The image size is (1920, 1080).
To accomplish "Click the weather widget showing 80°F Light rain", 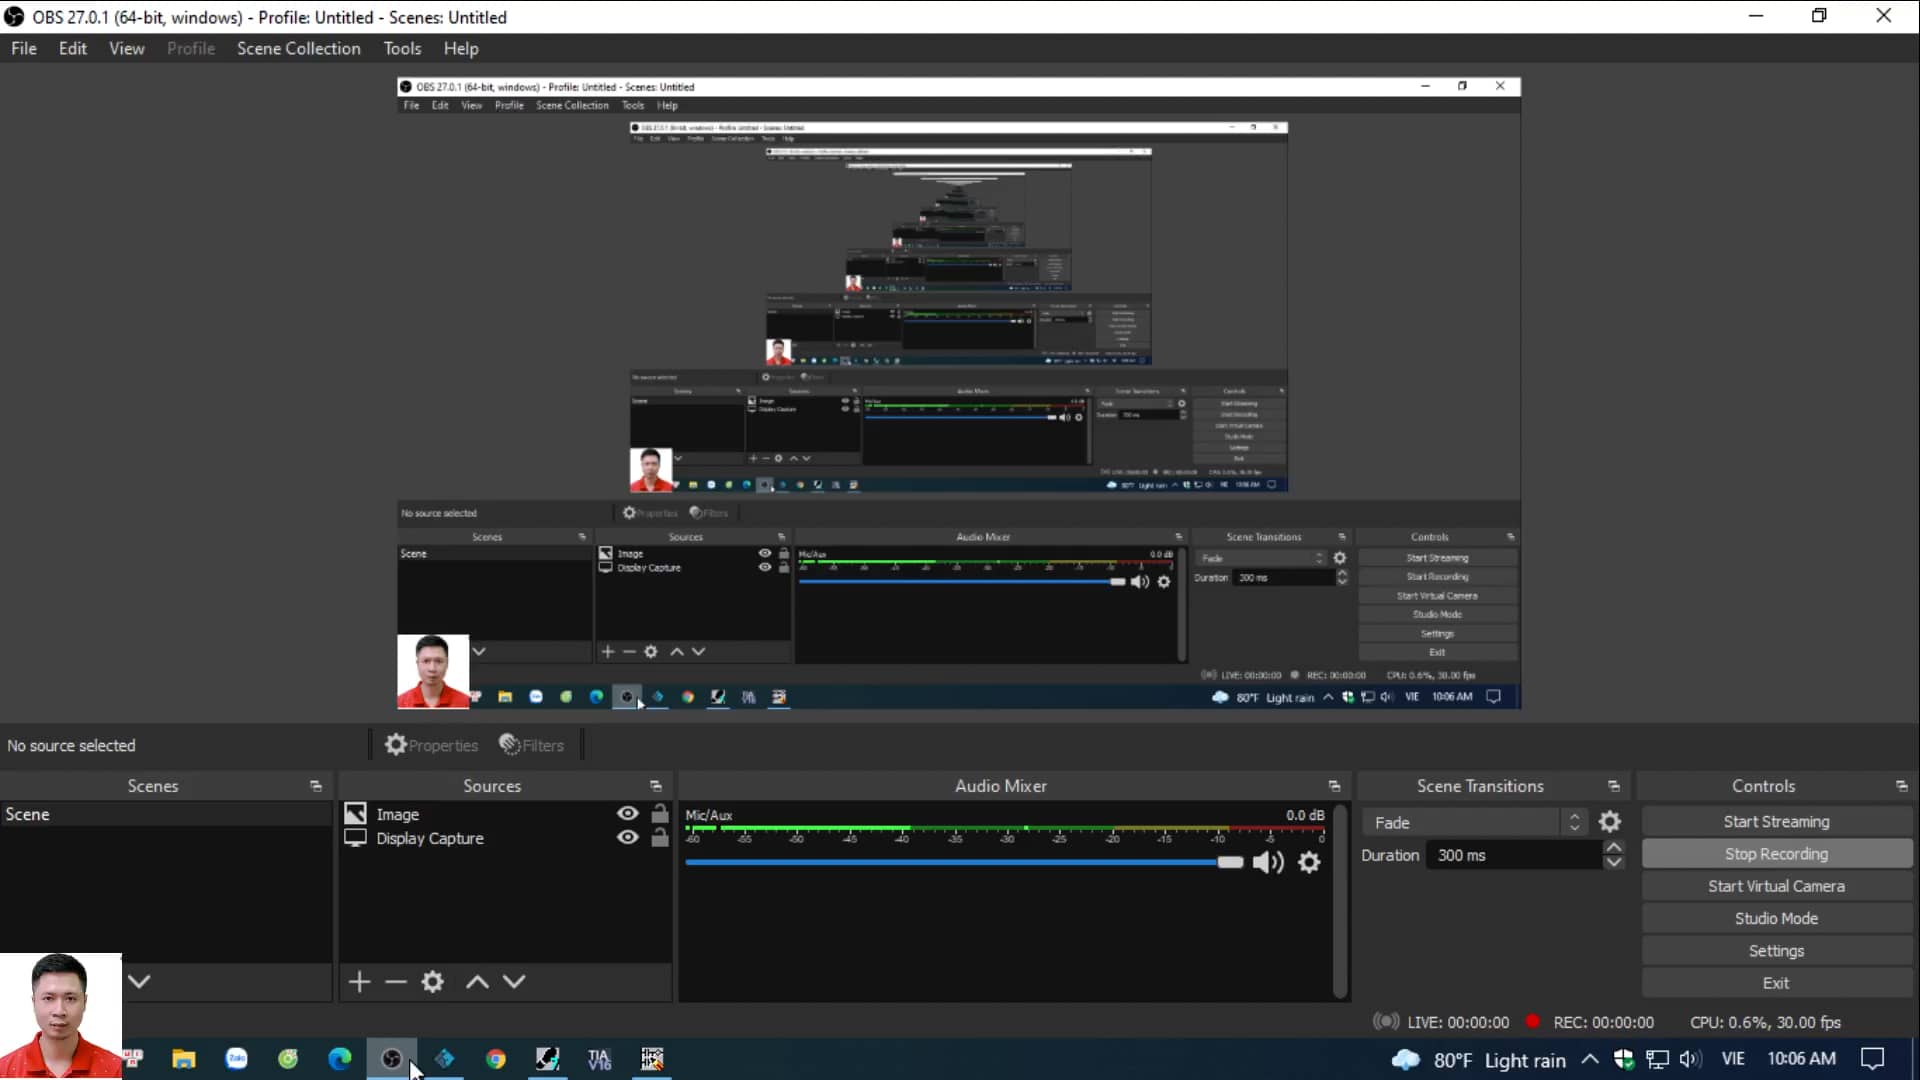I will [x=1479, y=1060].
